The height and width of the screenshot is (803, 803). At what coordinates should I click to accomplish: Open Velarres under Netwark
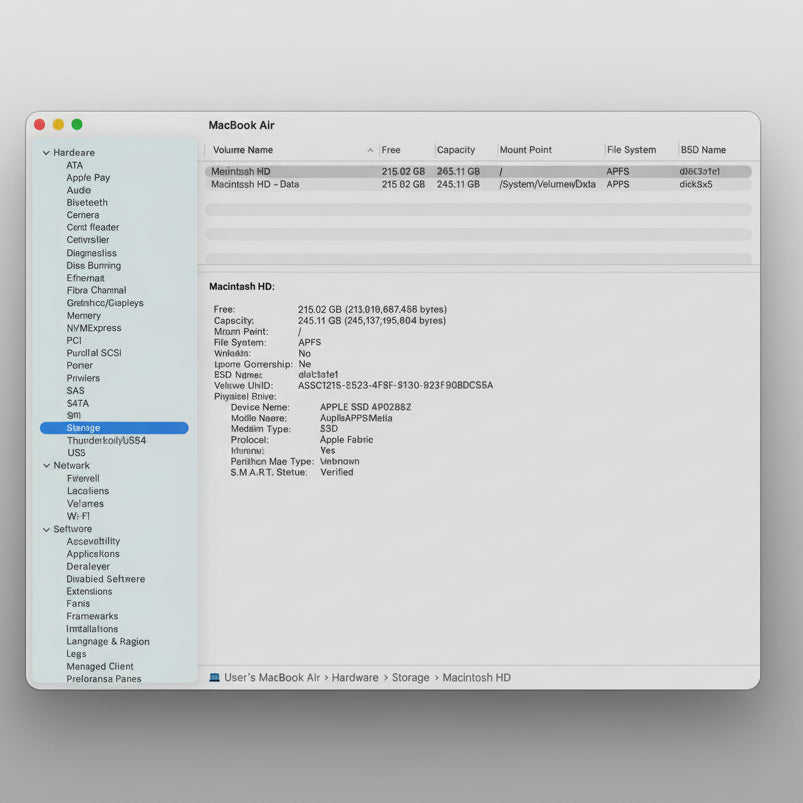click(85, 504)
